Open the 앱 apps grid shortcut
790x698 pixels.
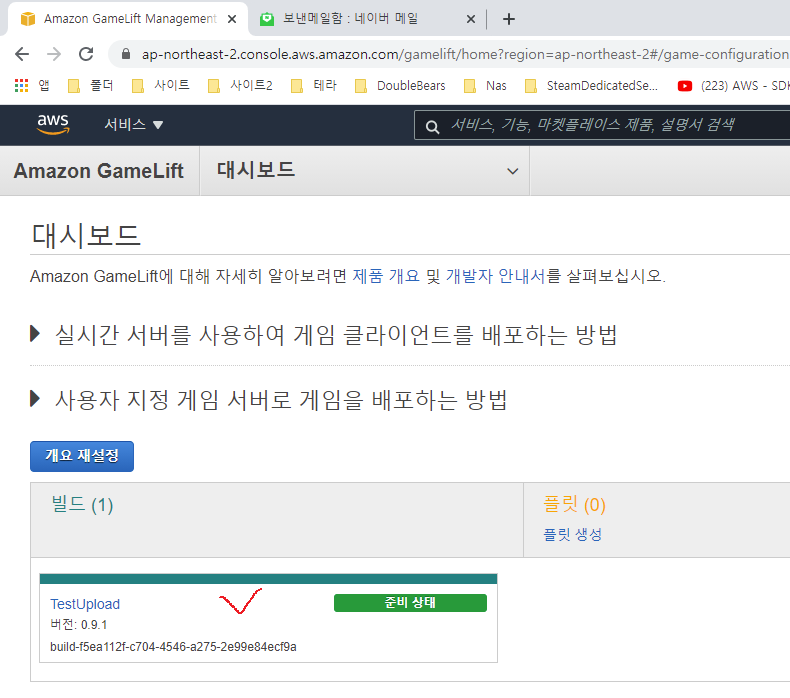click(32, 86)
